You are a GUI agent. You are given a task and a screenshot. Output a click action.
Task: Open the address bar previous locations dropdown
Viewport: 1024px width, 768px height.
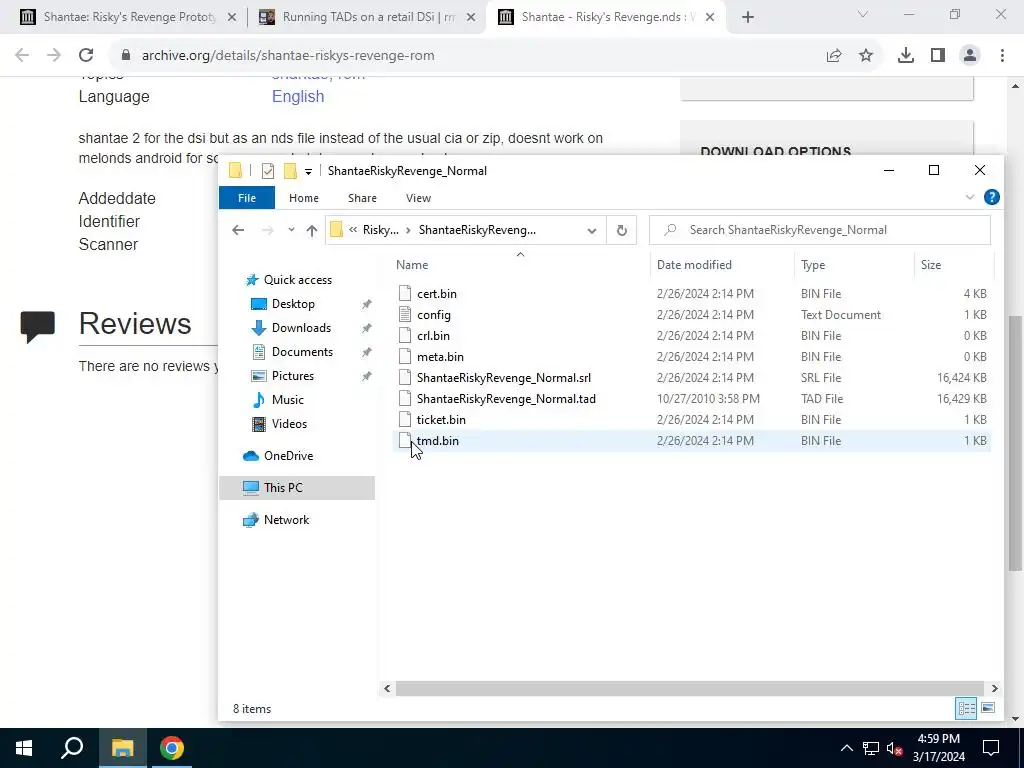click(592, 230)
